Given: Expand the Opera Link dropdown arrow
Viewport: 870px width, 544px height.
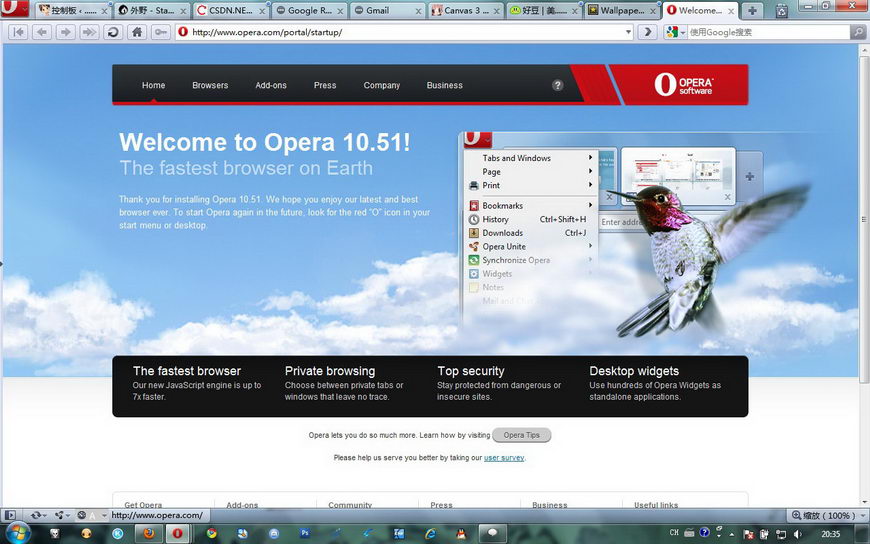Looking at the screenshot, I should tap(44, 516).
